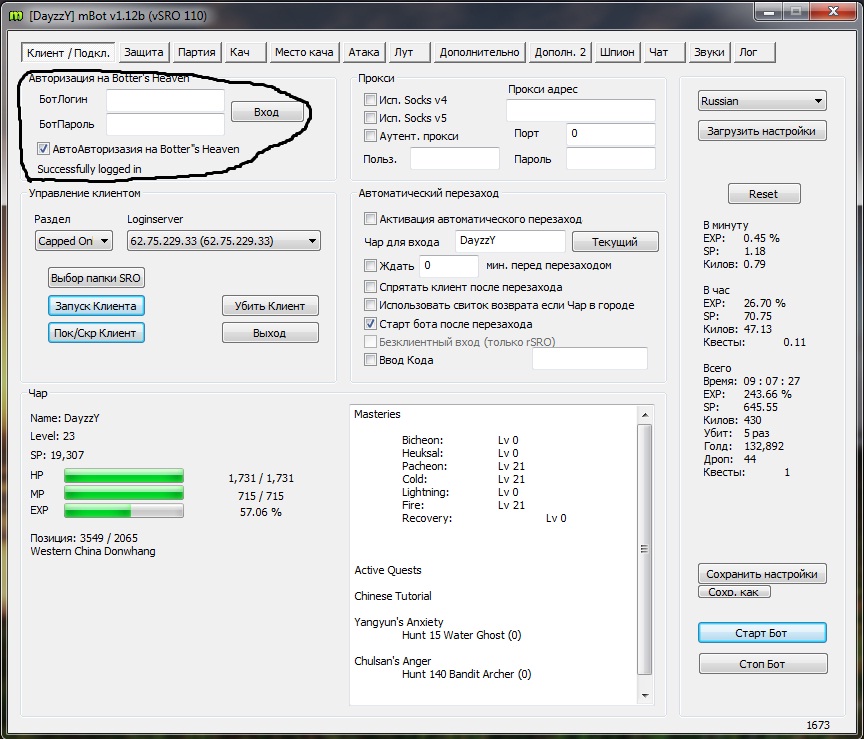Open the Capped On Раздел dropdown

(74, 241)
